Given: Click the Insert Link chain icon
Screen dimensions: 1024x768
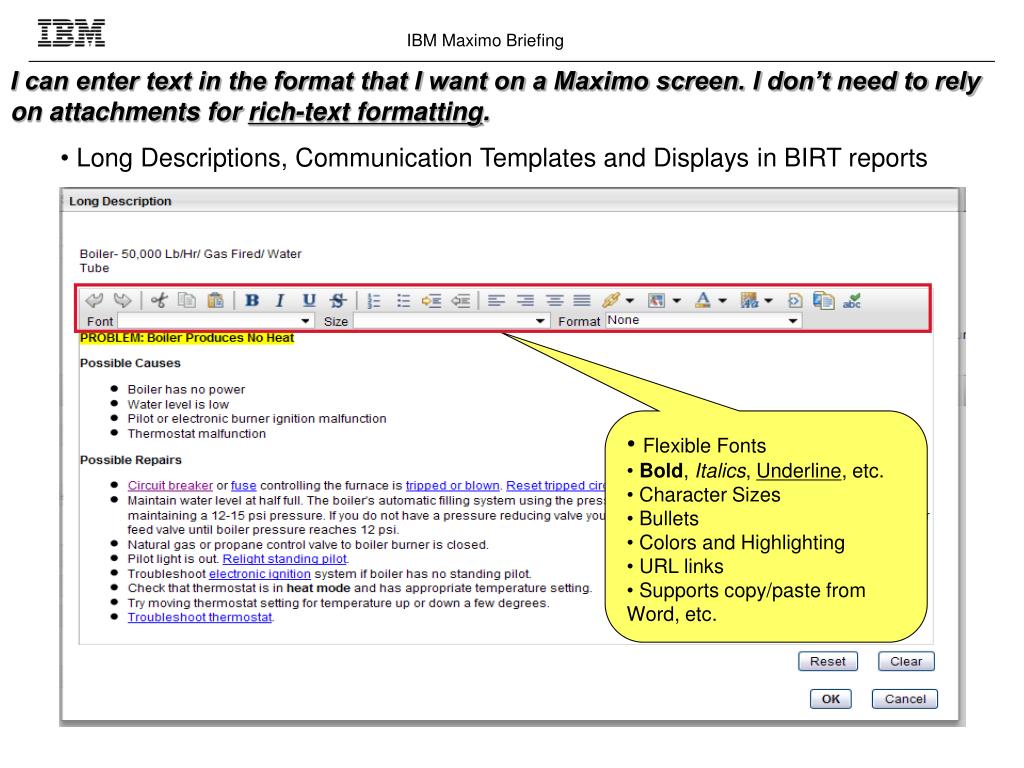Looking at the screenshot, I should pyautogui.click(x=611, y=300).
